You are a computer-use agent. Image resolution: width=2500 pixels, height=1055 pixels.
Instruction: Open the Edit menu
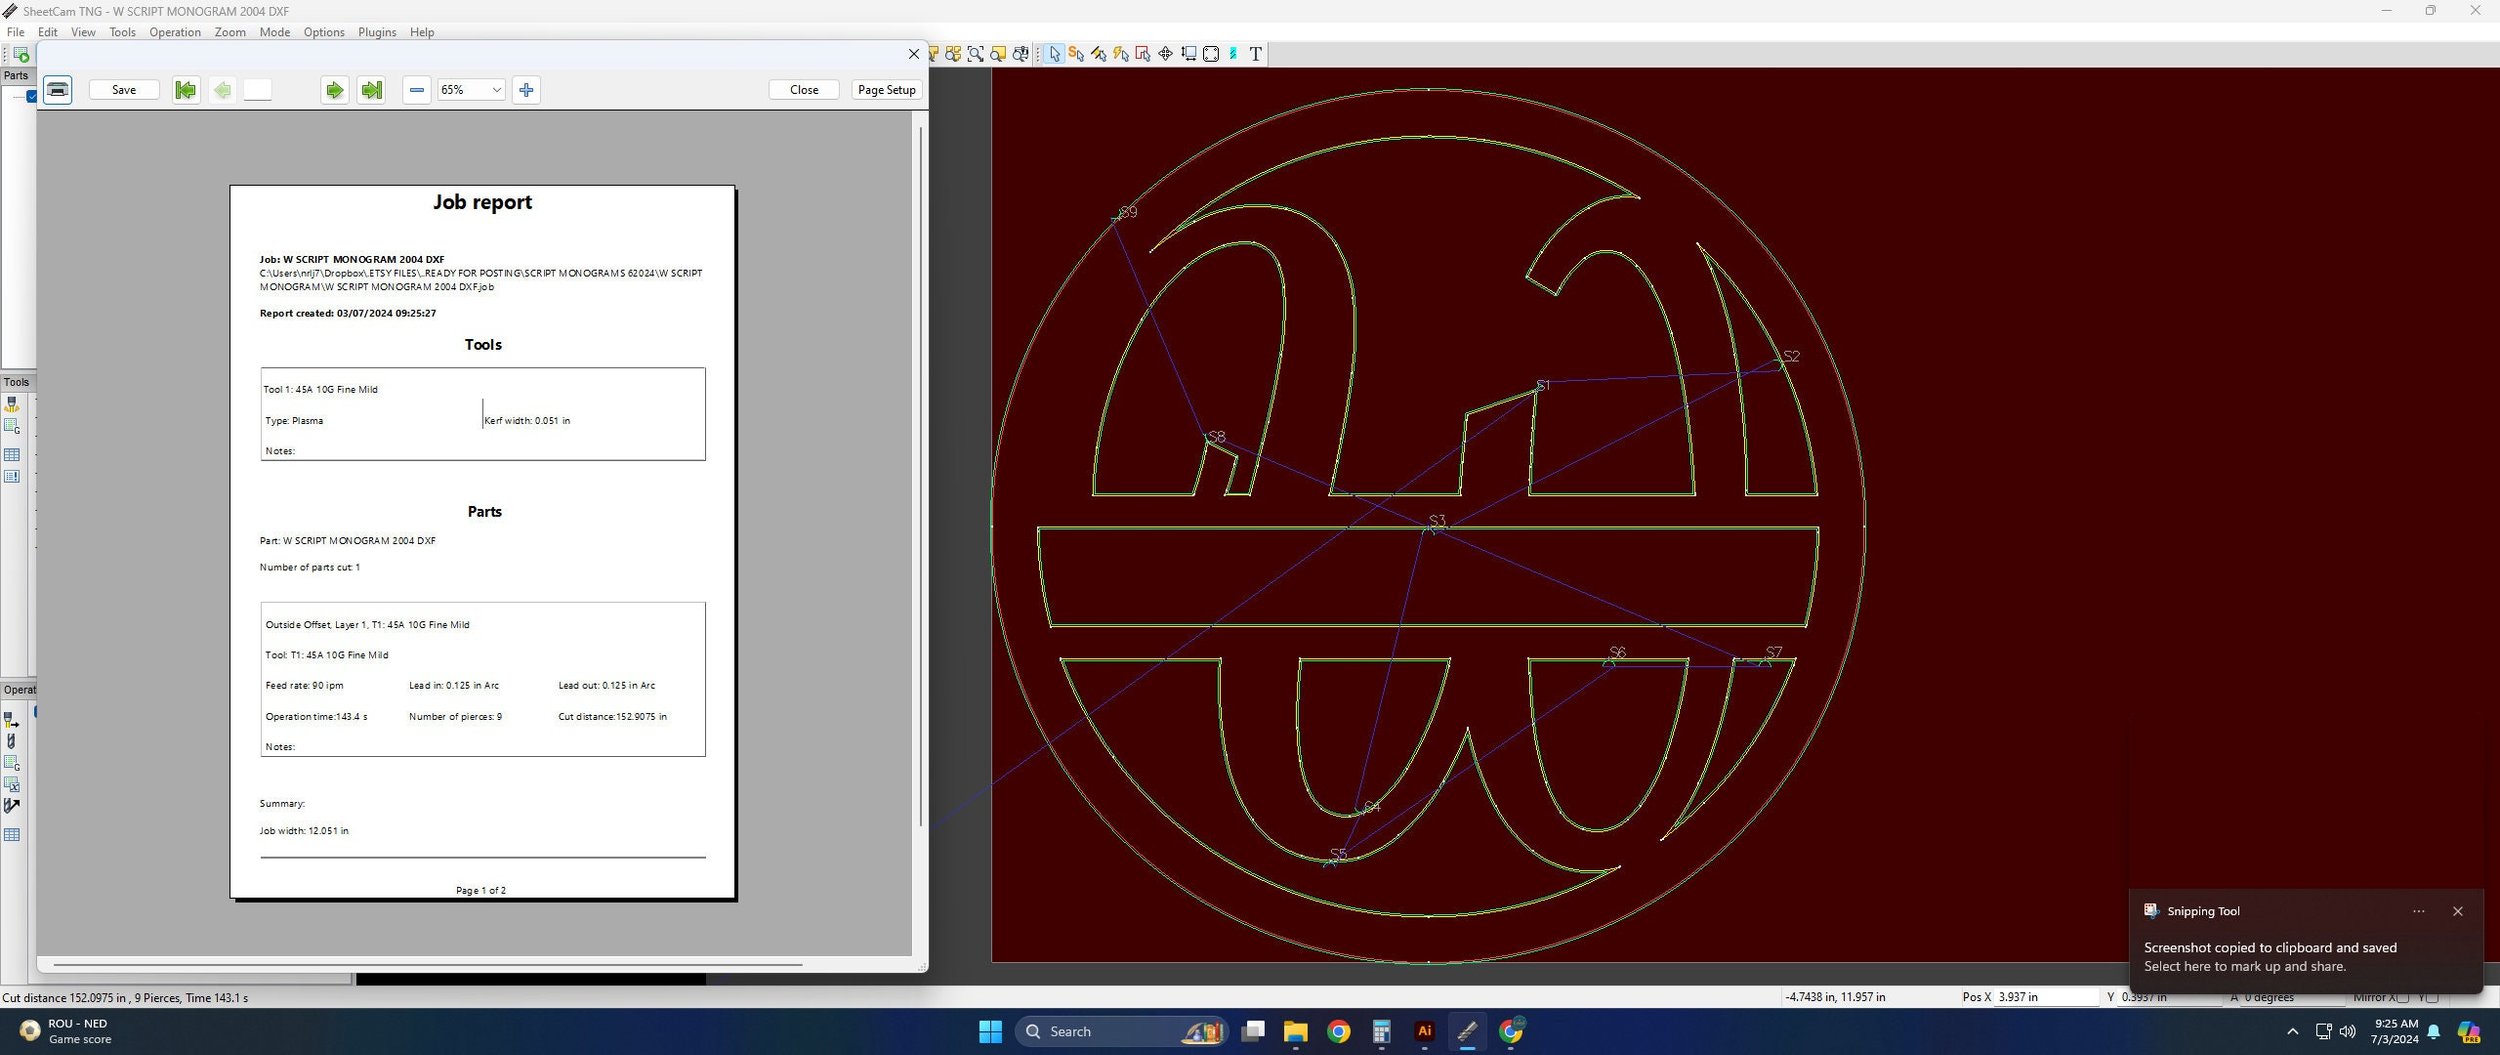pos(48,32)
